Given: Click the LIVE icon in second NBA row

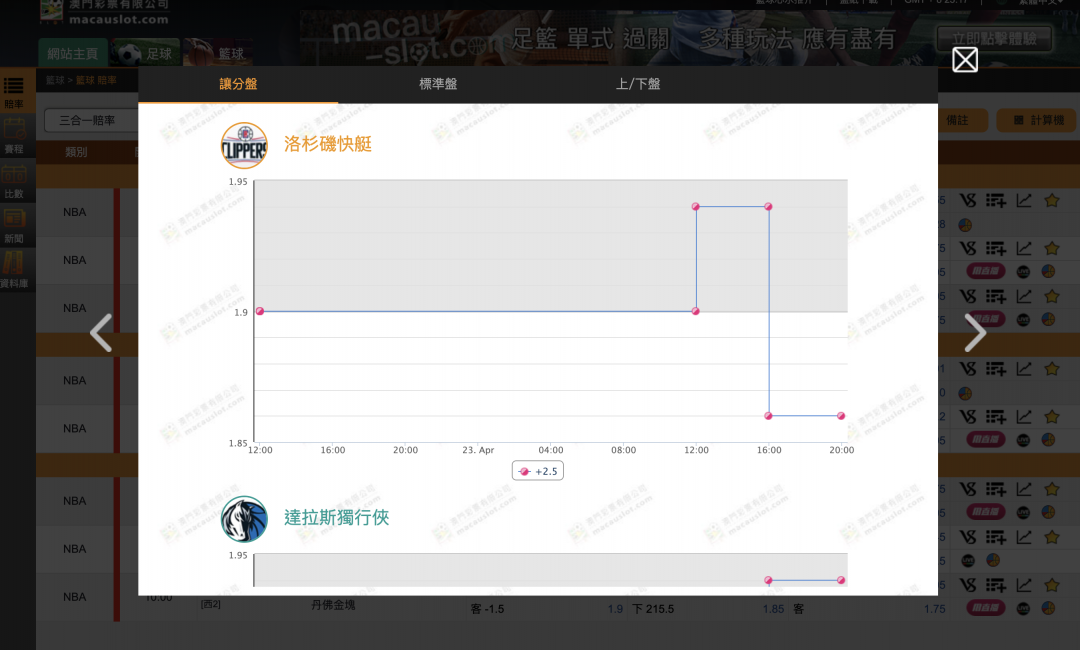Looking at the screenshot, I should [x=1024, y=271].
